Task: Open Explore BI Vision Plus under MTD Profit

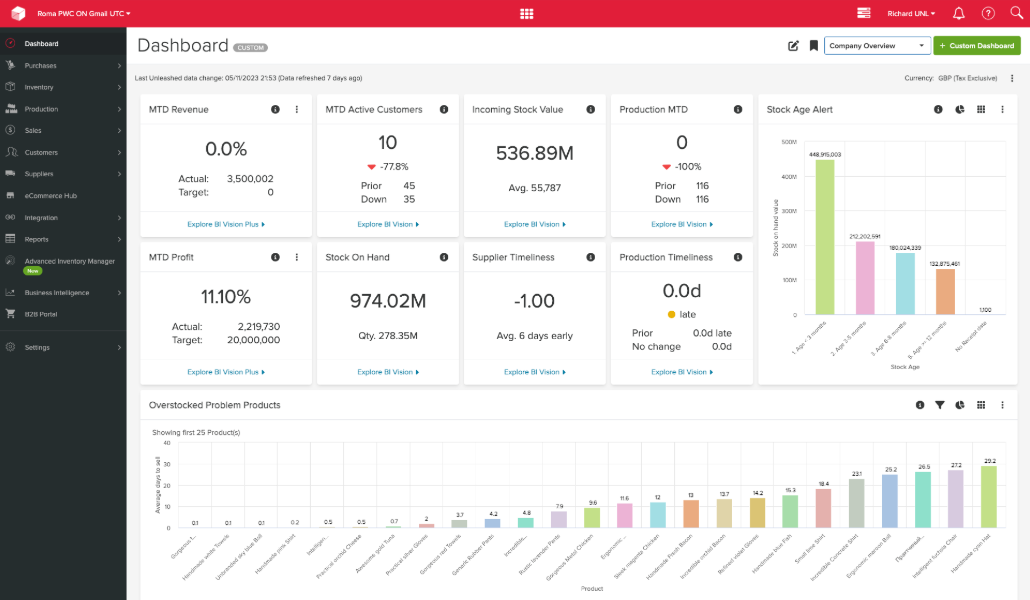Action: 225,371
